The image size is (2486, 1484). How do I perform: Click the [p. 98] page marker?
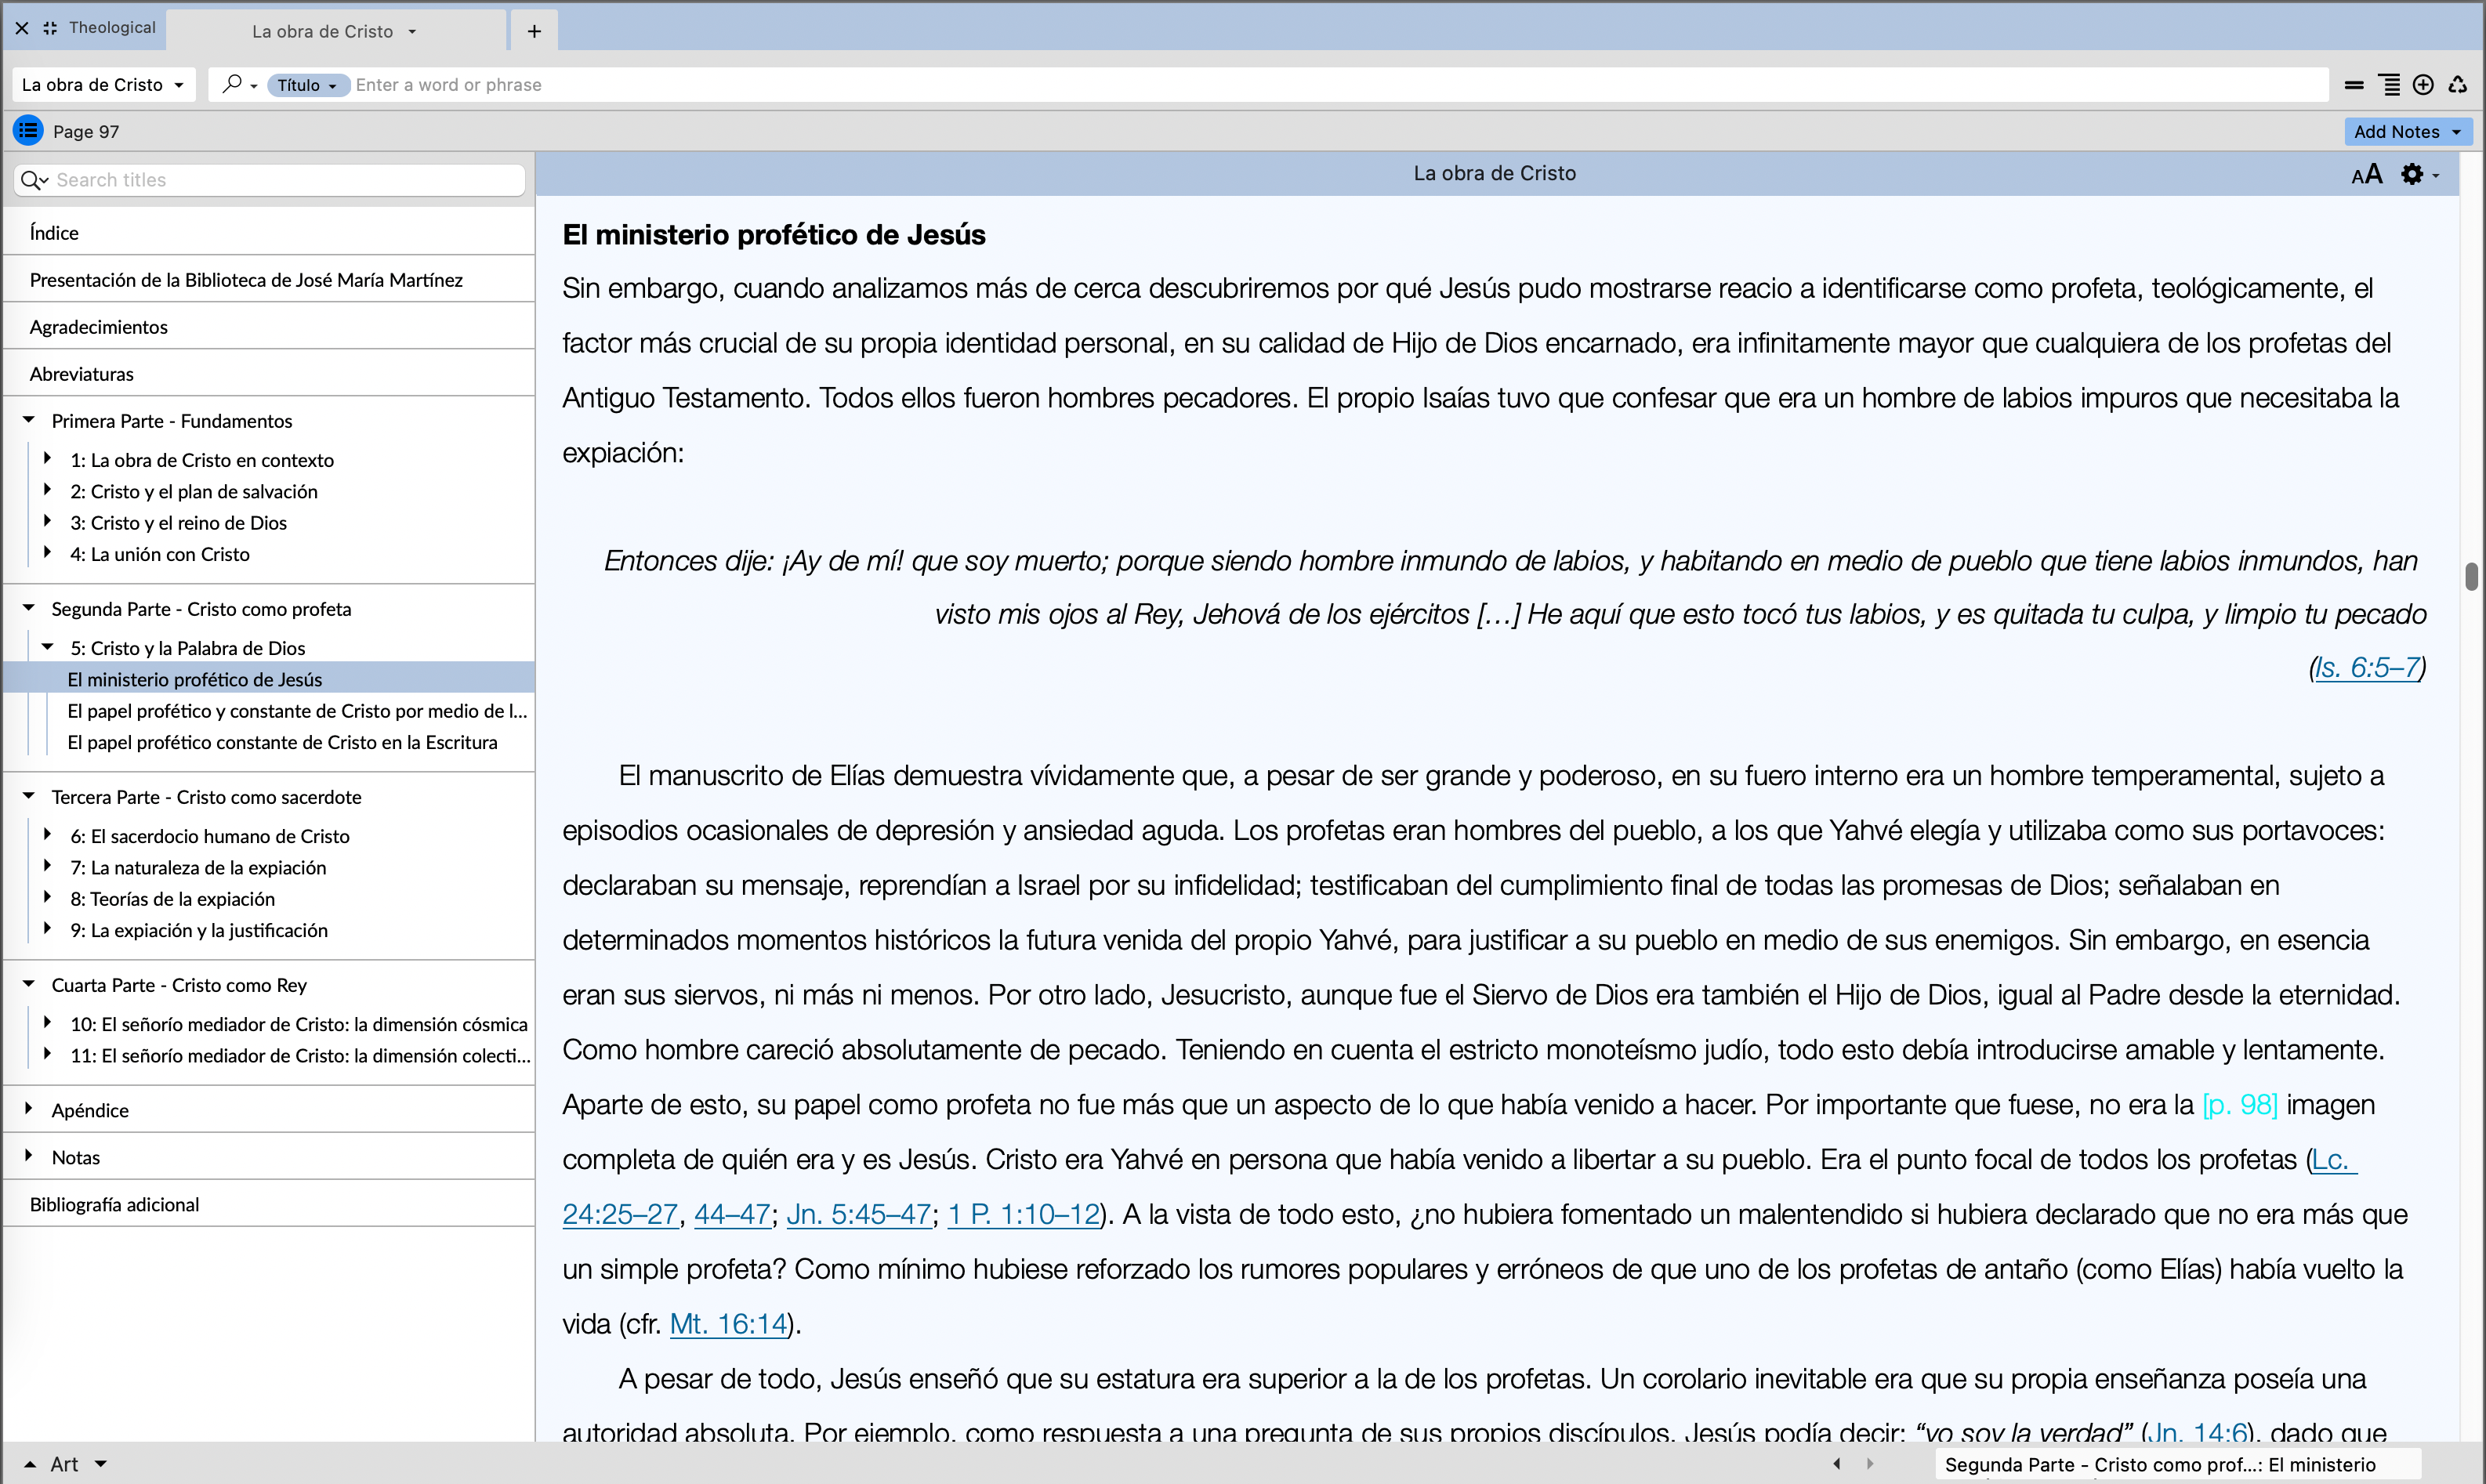[2240, 1104]
